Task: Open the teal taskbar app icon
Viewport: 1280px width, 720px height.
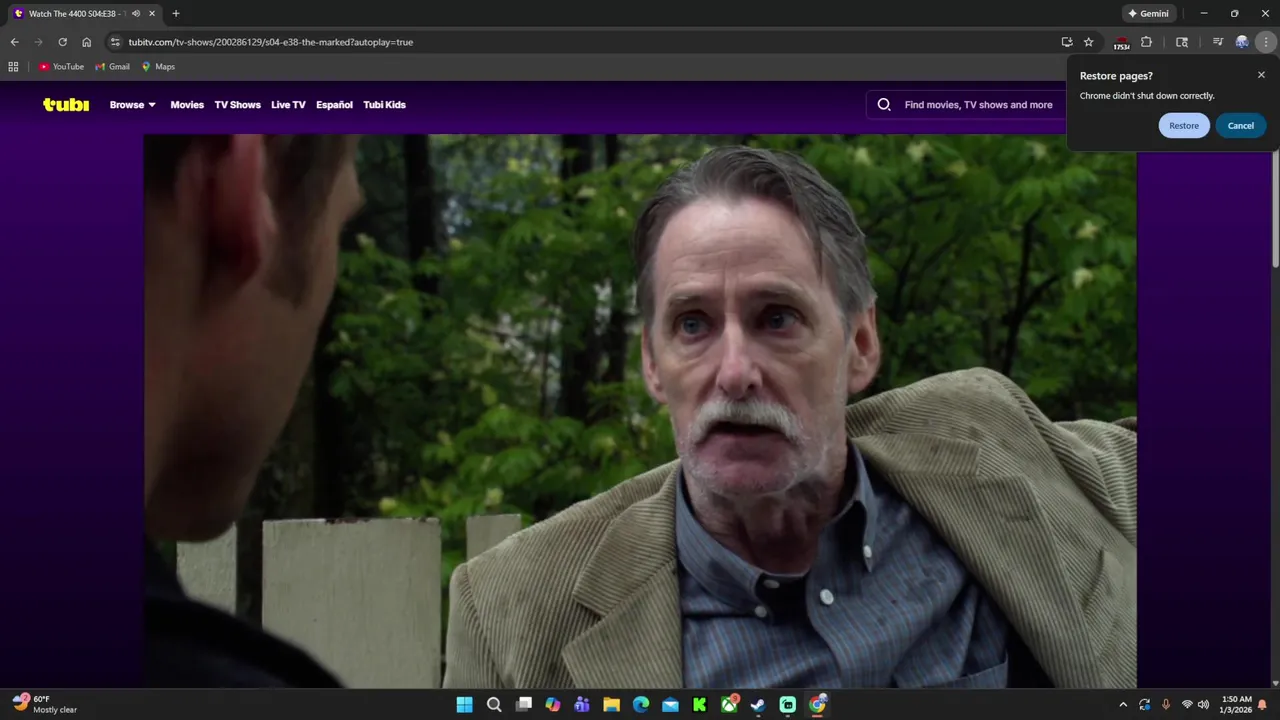Action: pos(788,704)
